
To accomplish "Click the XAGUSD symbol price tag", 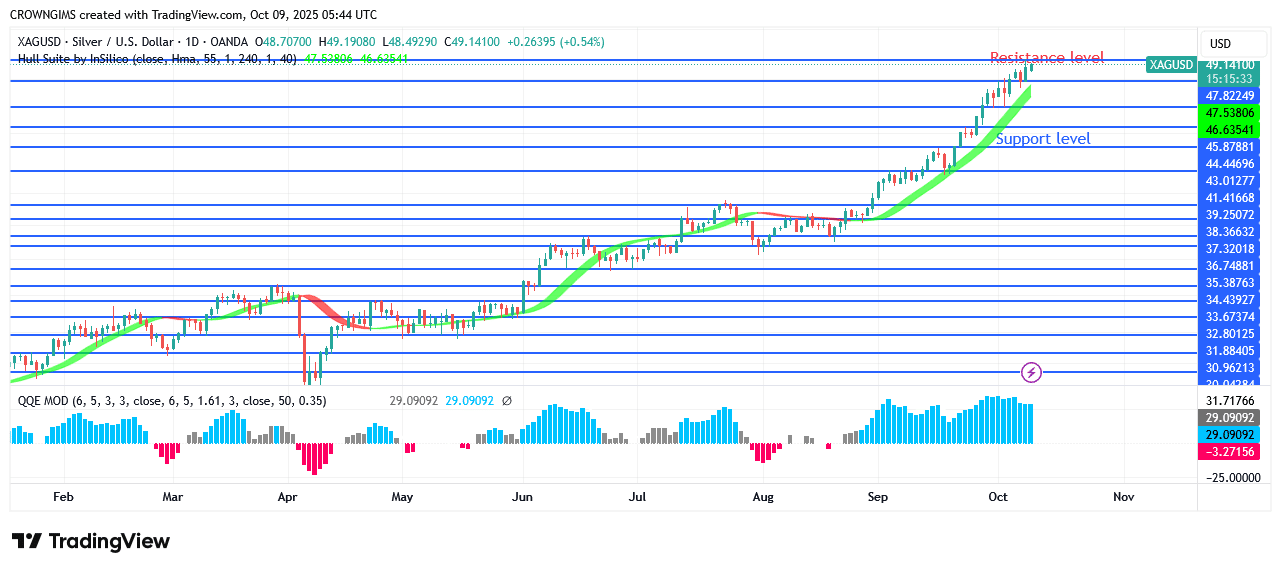I will pyautogui.click(x=1171, y=64).
